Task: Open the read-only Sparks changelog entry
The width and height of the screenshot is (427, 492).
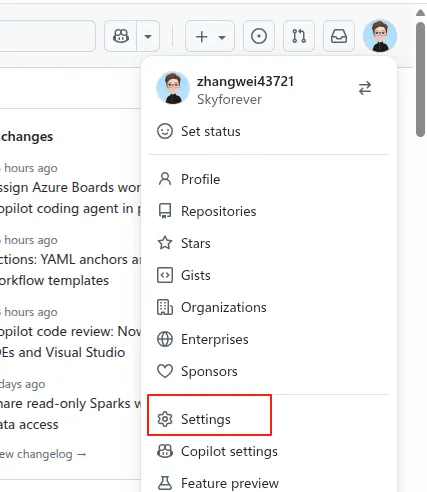Action: 70,414
